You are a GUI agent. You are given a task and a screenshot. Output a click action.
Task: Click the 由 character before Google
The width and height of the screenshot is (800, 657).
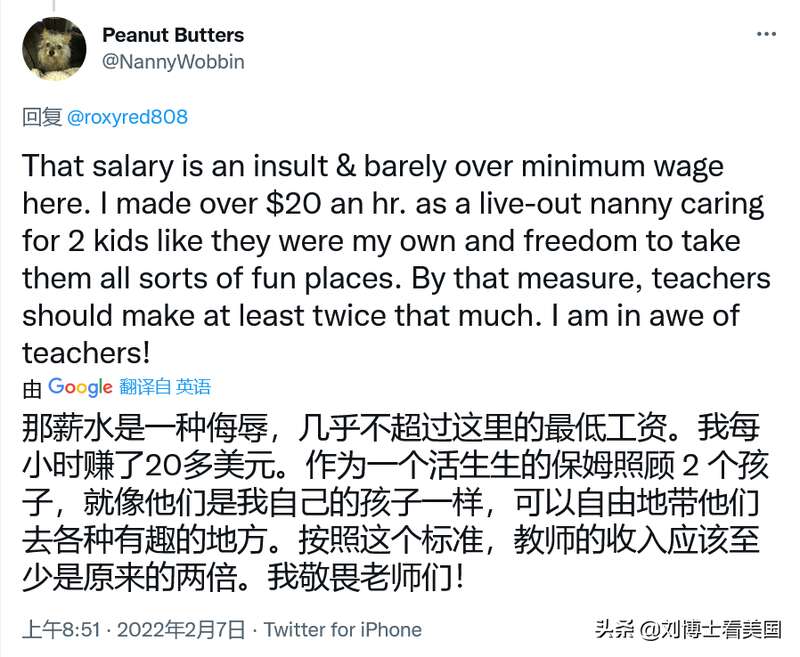pyautogui.click(x=32, y=387)
